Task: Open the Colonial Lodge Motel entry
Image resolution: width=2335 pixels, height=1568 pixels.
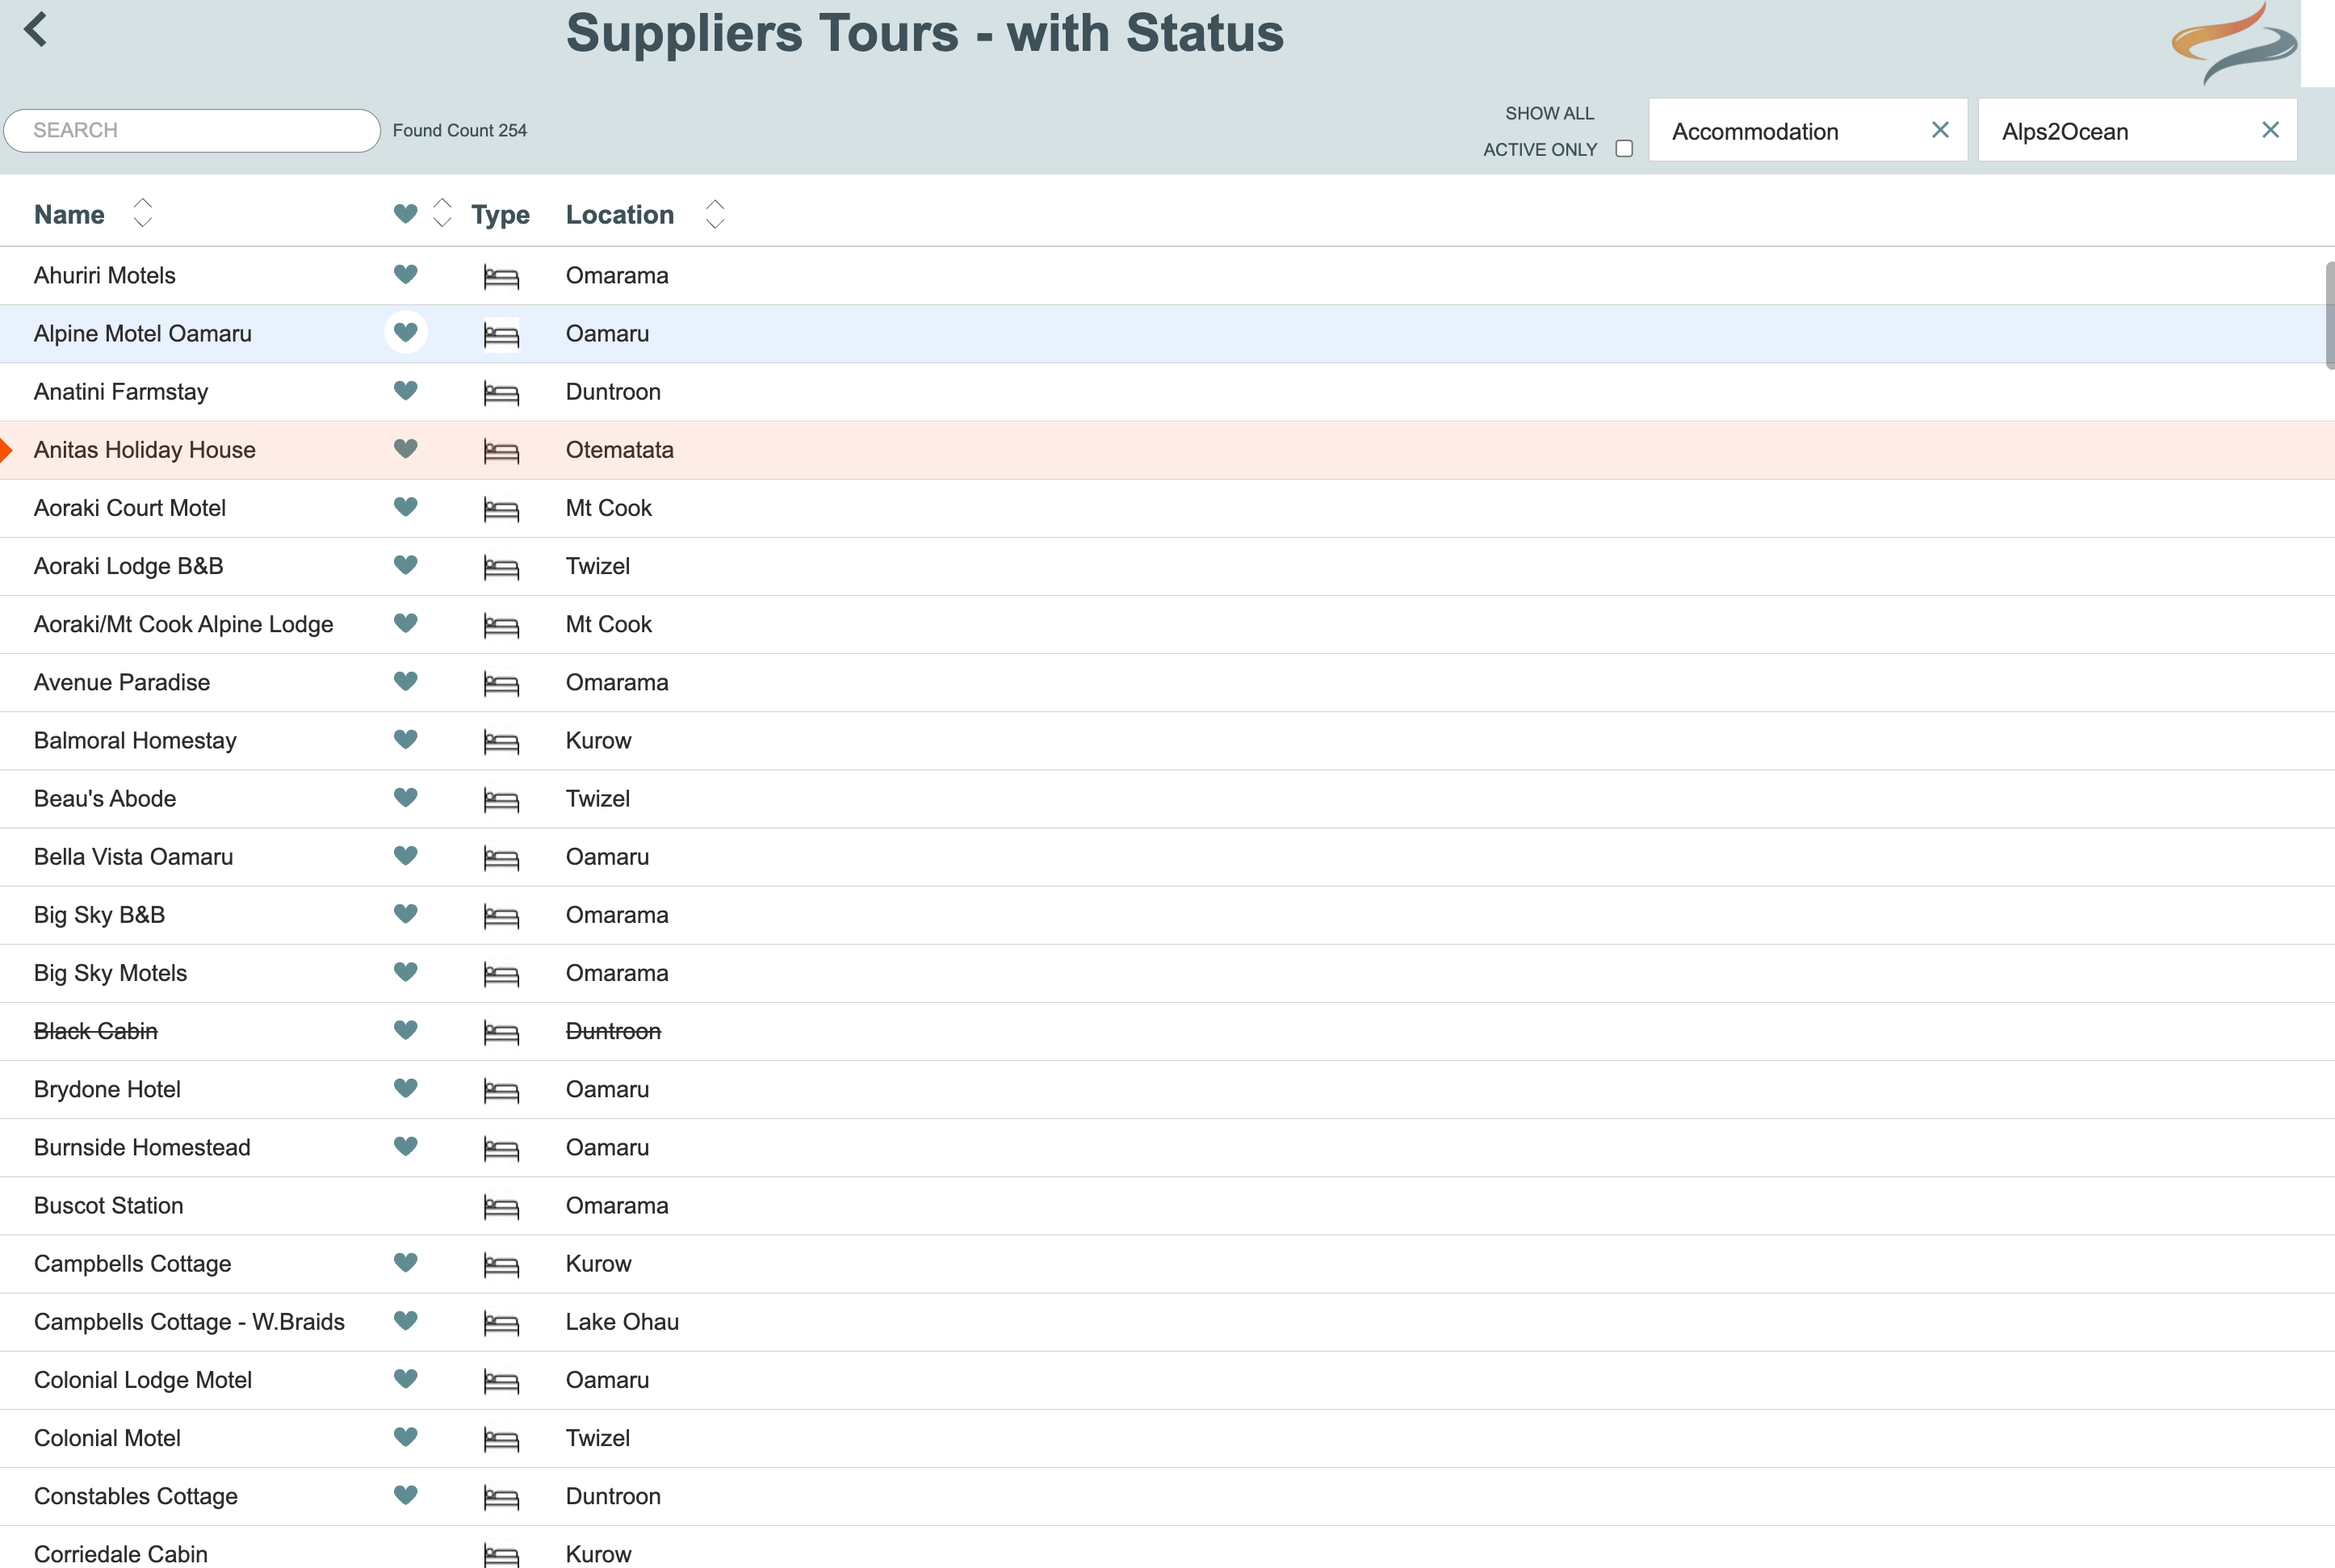Action: [143, 1380]
